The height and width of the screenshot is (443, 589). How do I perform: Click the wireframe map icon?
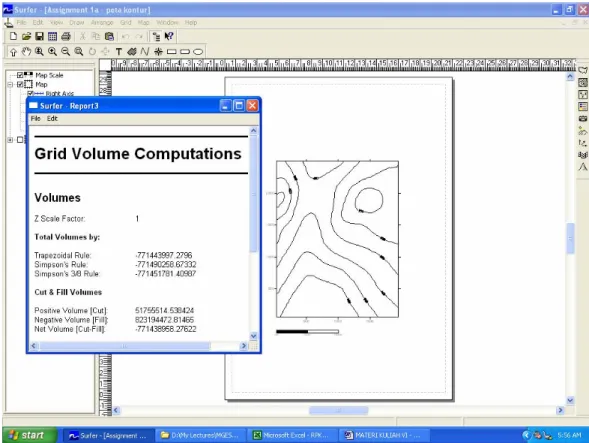point(583,155)
